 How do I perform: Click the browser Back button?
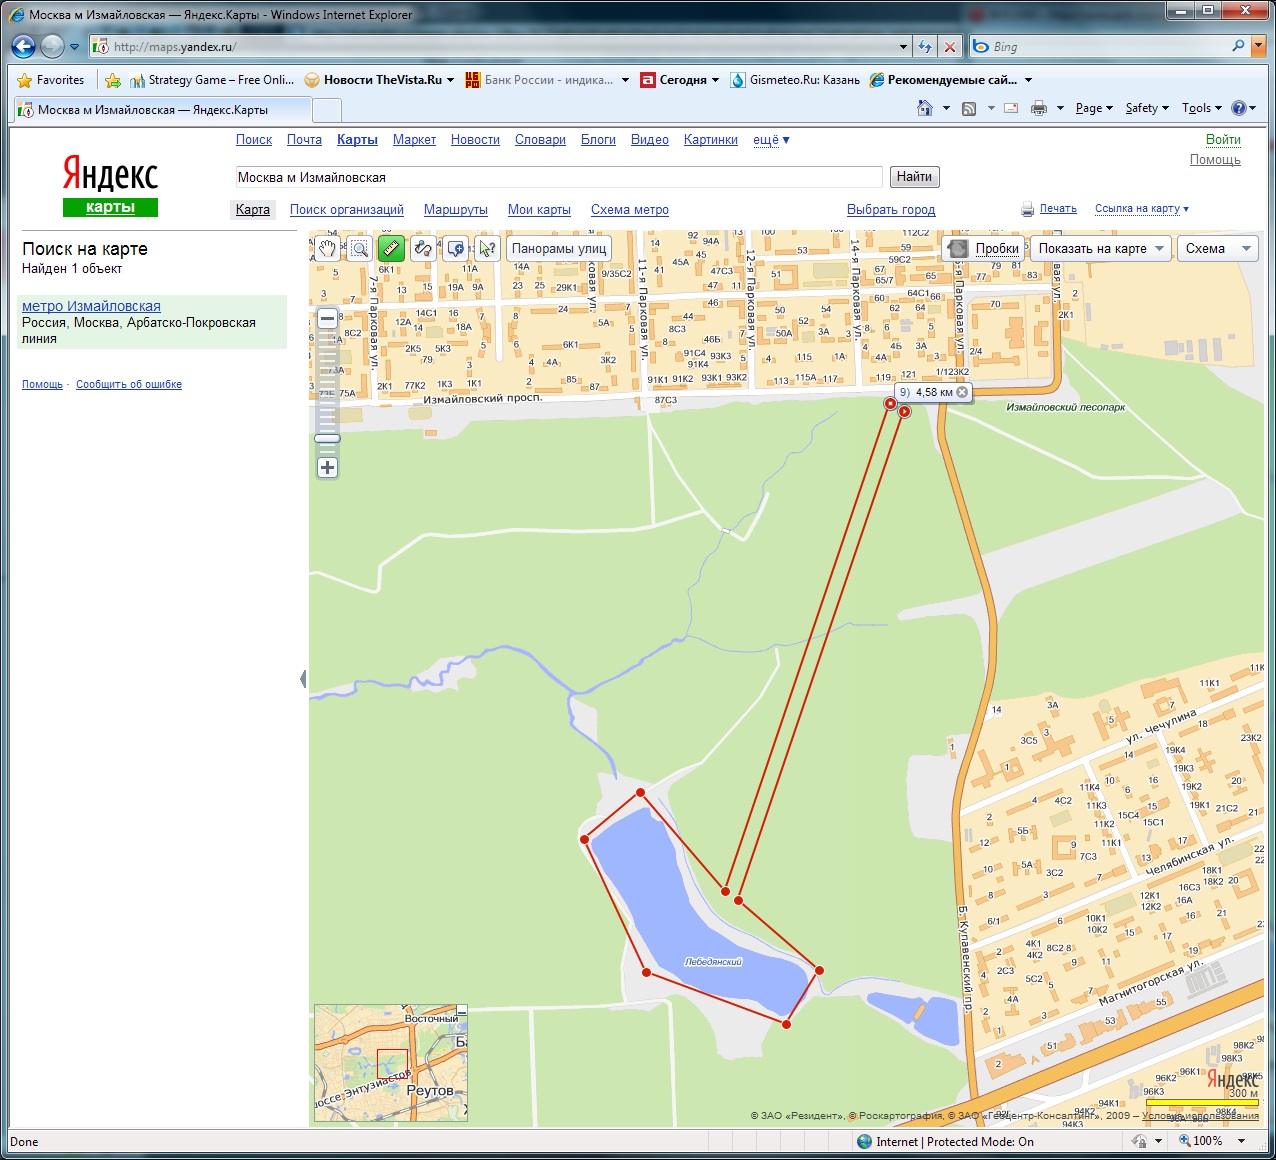coord(23,46)
